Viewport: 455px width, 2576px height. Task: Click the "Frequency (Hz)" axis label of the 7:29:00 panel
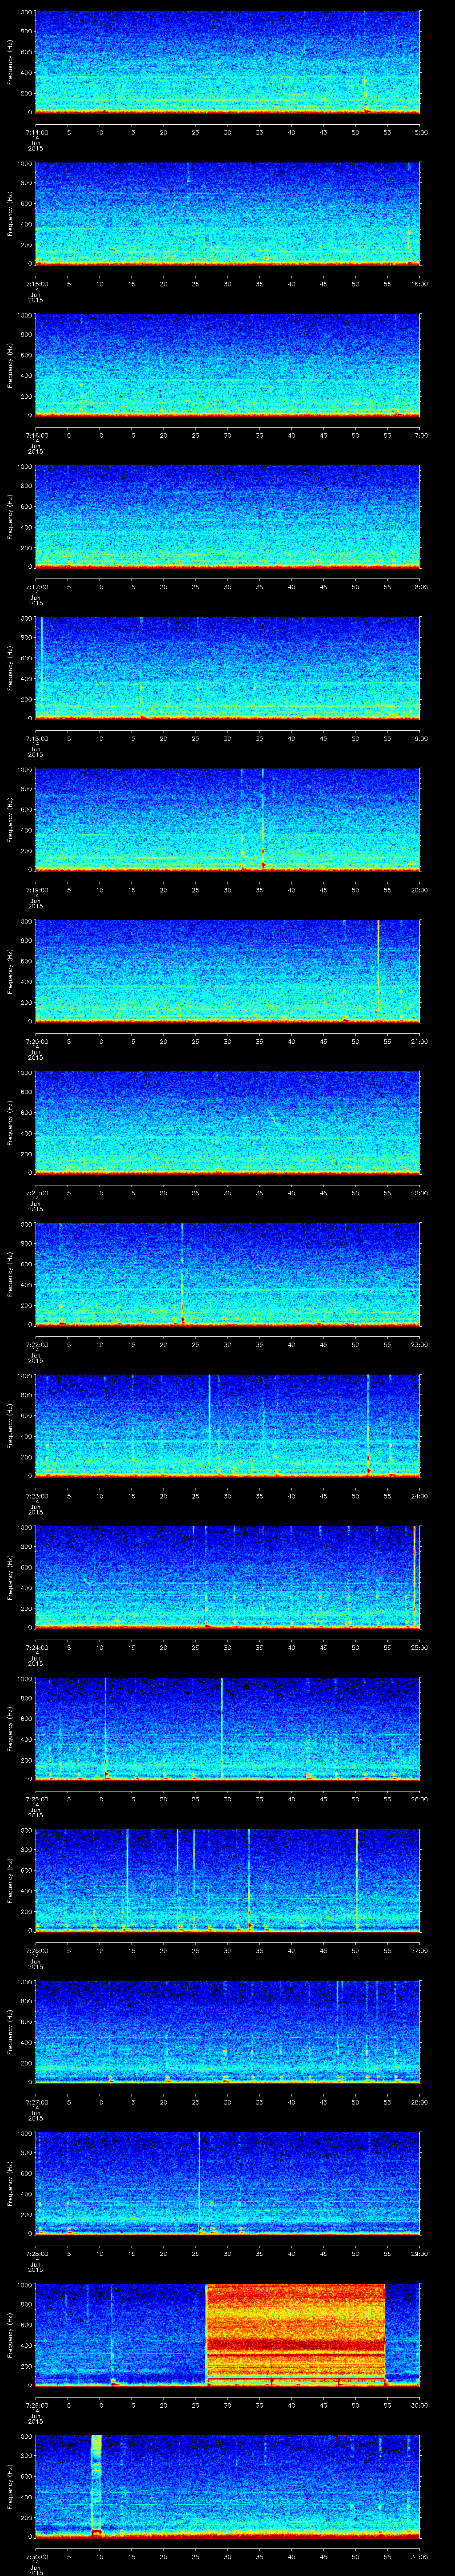(x=10, y=2334)
